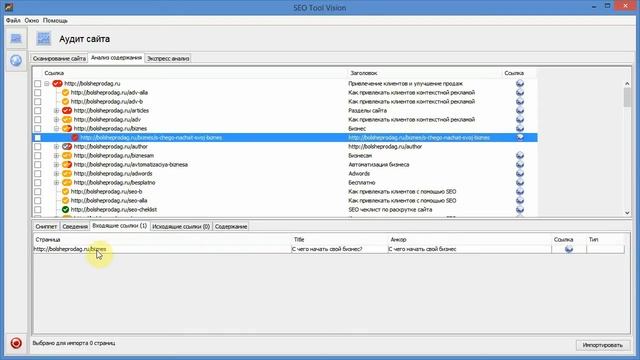This screenshot has width=640, height=360.
Task: Click the tree scrollbar down arrow
Action: pyautogui.click(x=627, y=213)
